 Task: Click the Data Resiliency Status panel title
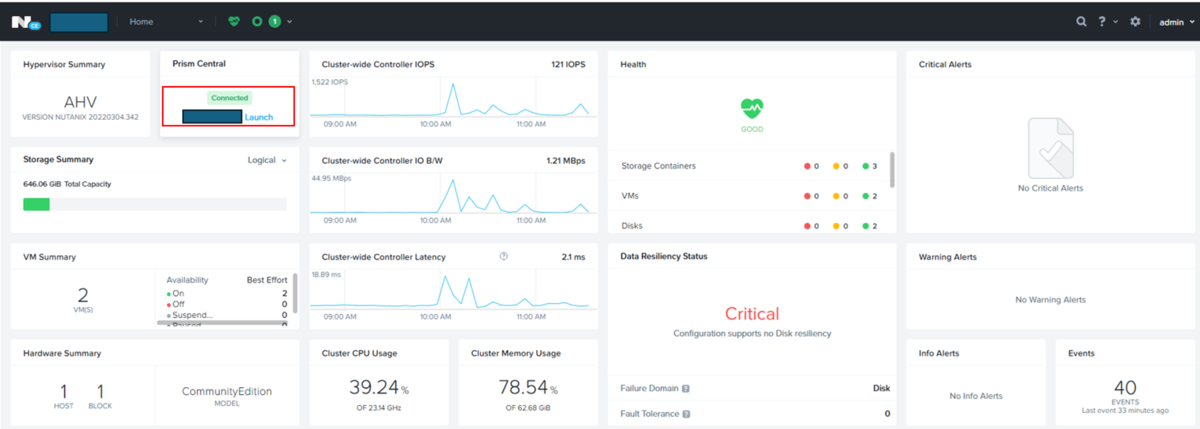(x=664, y=256)
